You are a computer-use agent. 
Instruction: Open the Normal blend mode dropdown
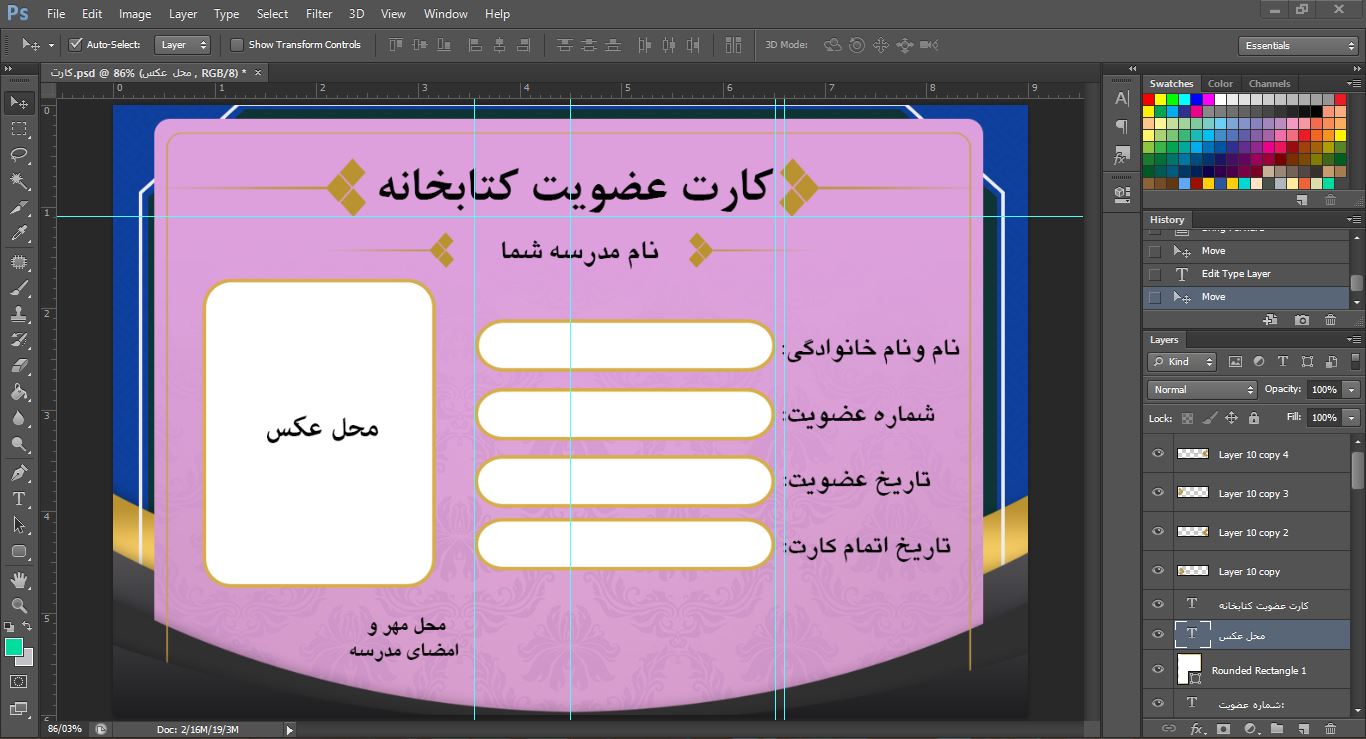pyautogui.click(x=1202, y=390)
